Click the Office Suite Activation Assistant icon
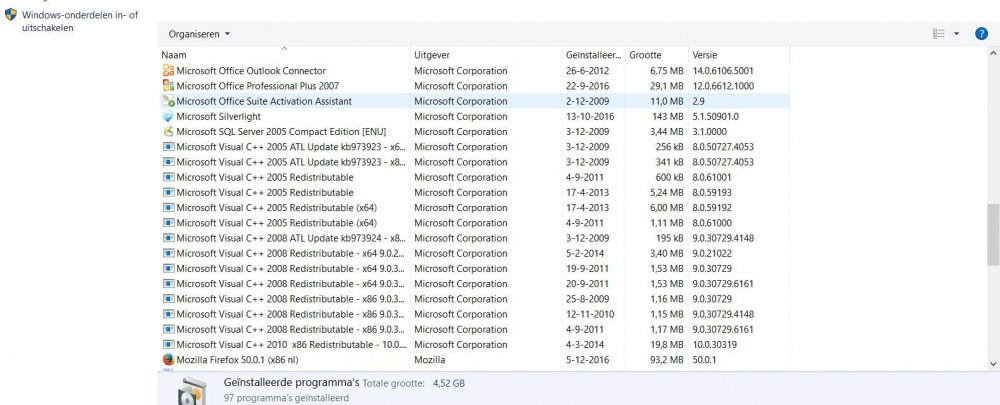1000x405 pixels. click(x=168, y=101)
